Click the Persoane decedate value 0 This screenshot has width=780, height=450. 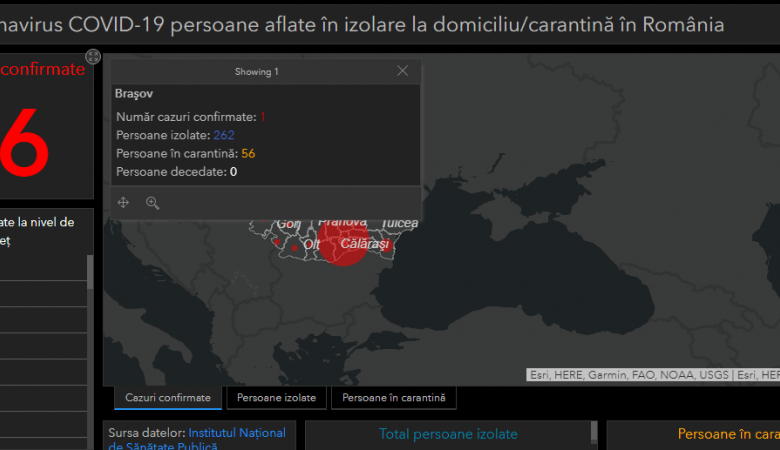click(x=233, y=172)
